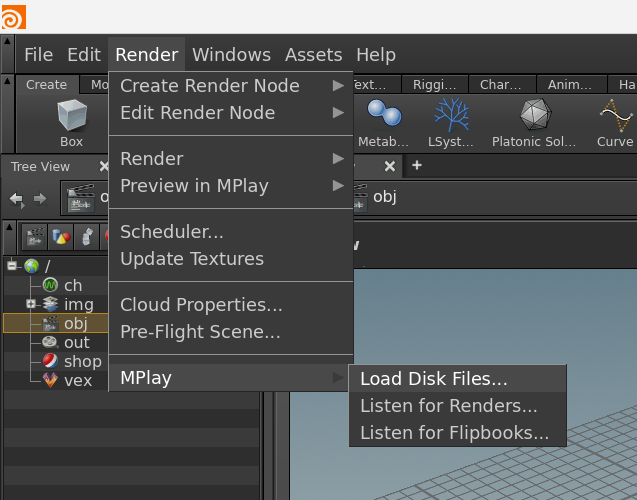Image resolution: width=637 pixels, height=500 pixels.
Task: Select the img tree item
Action: click(79, 304)
